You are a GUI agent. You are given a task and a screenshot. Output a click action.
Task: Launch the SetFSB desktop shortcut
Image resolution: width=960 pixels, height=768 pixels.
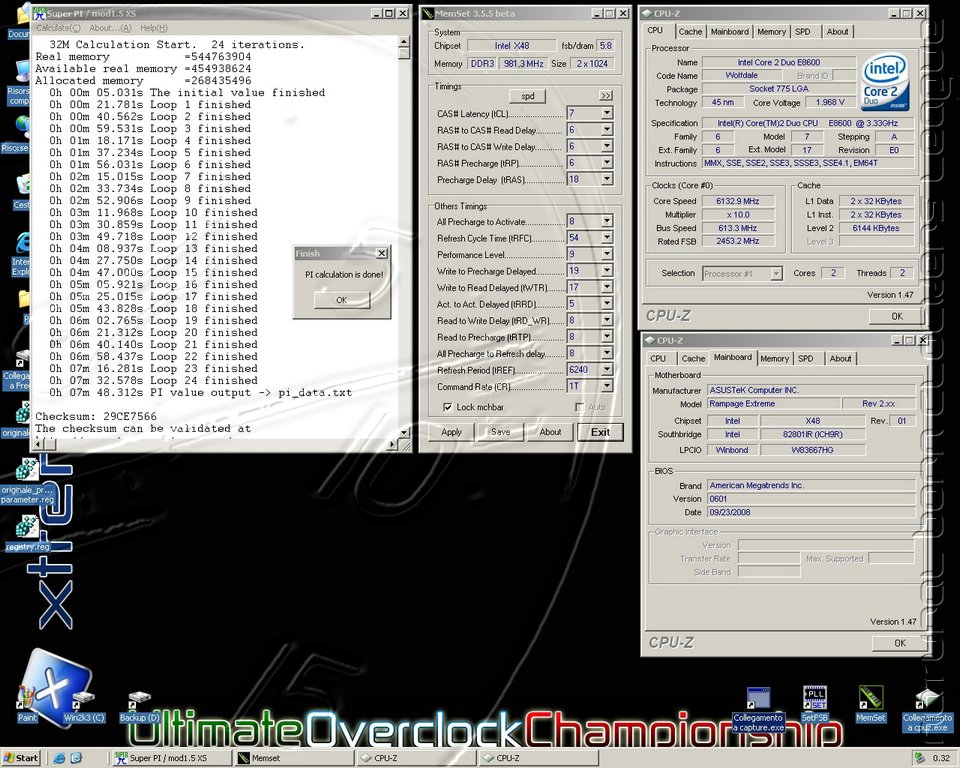(x=814, y=704)
